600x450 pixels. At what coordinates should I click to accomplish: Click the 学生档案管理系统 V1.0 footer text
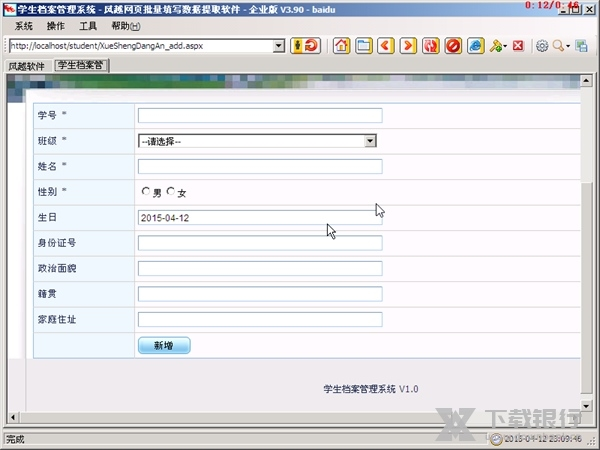click(x=371, y=389)
